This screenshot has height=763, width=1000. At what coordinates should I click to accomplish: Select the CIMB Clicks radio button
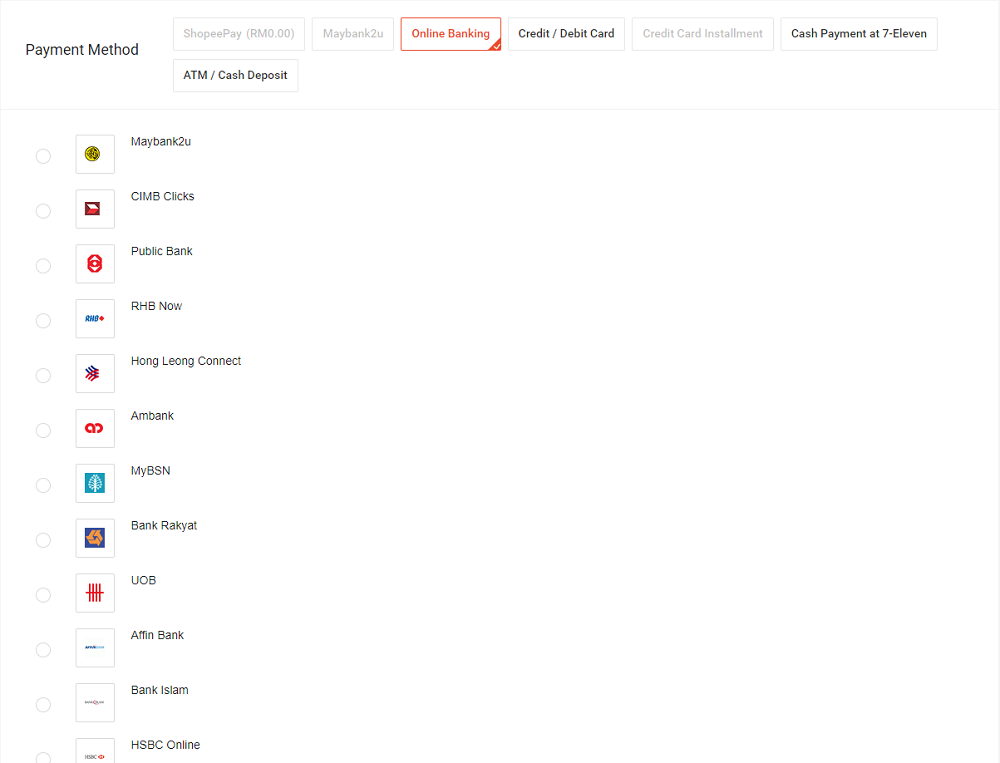pos(43,211)
